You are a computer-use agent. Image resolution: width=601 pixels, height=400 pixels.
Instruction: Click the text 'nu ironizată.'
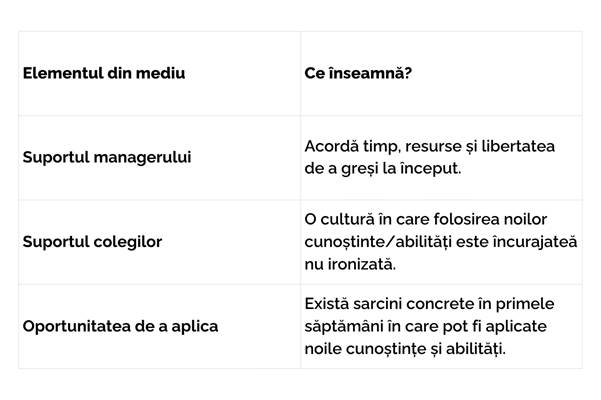pos(350,264)
